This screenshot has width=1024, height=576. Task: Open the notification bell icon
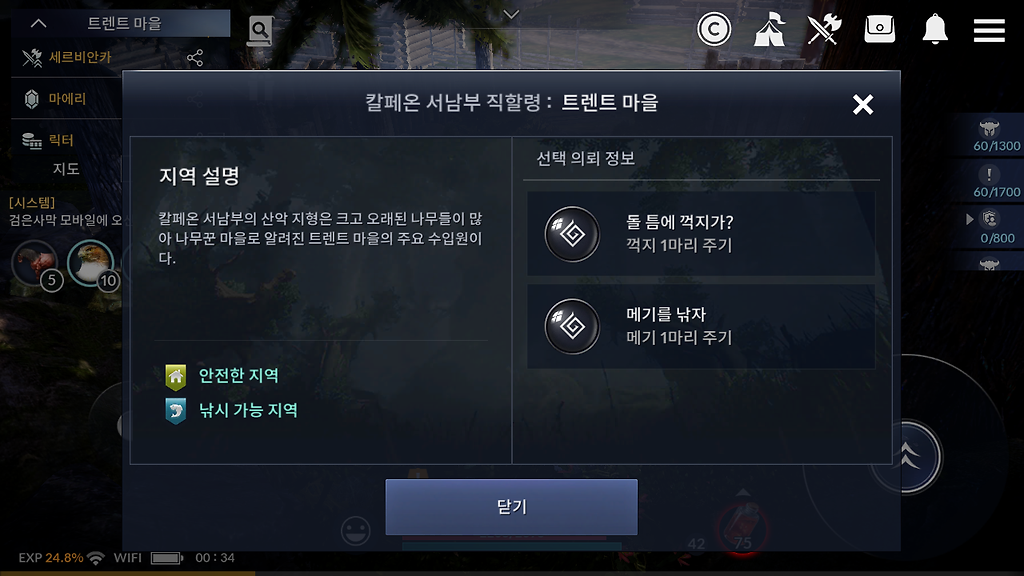[935, 29]
